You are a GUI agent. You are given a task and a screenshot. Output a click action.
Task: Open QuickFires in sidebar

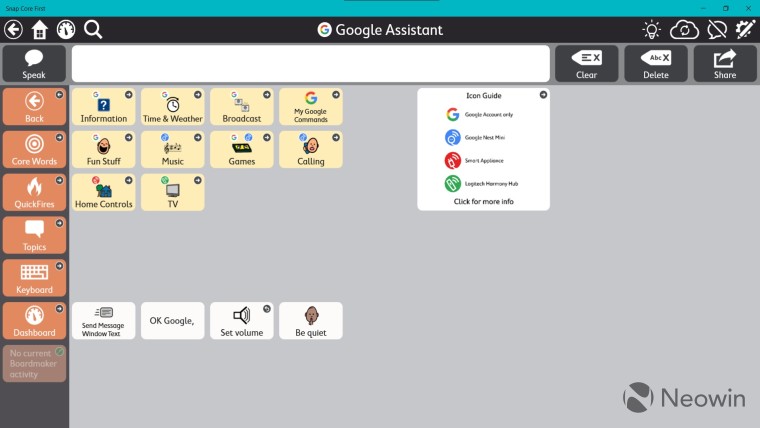point(34,192)
